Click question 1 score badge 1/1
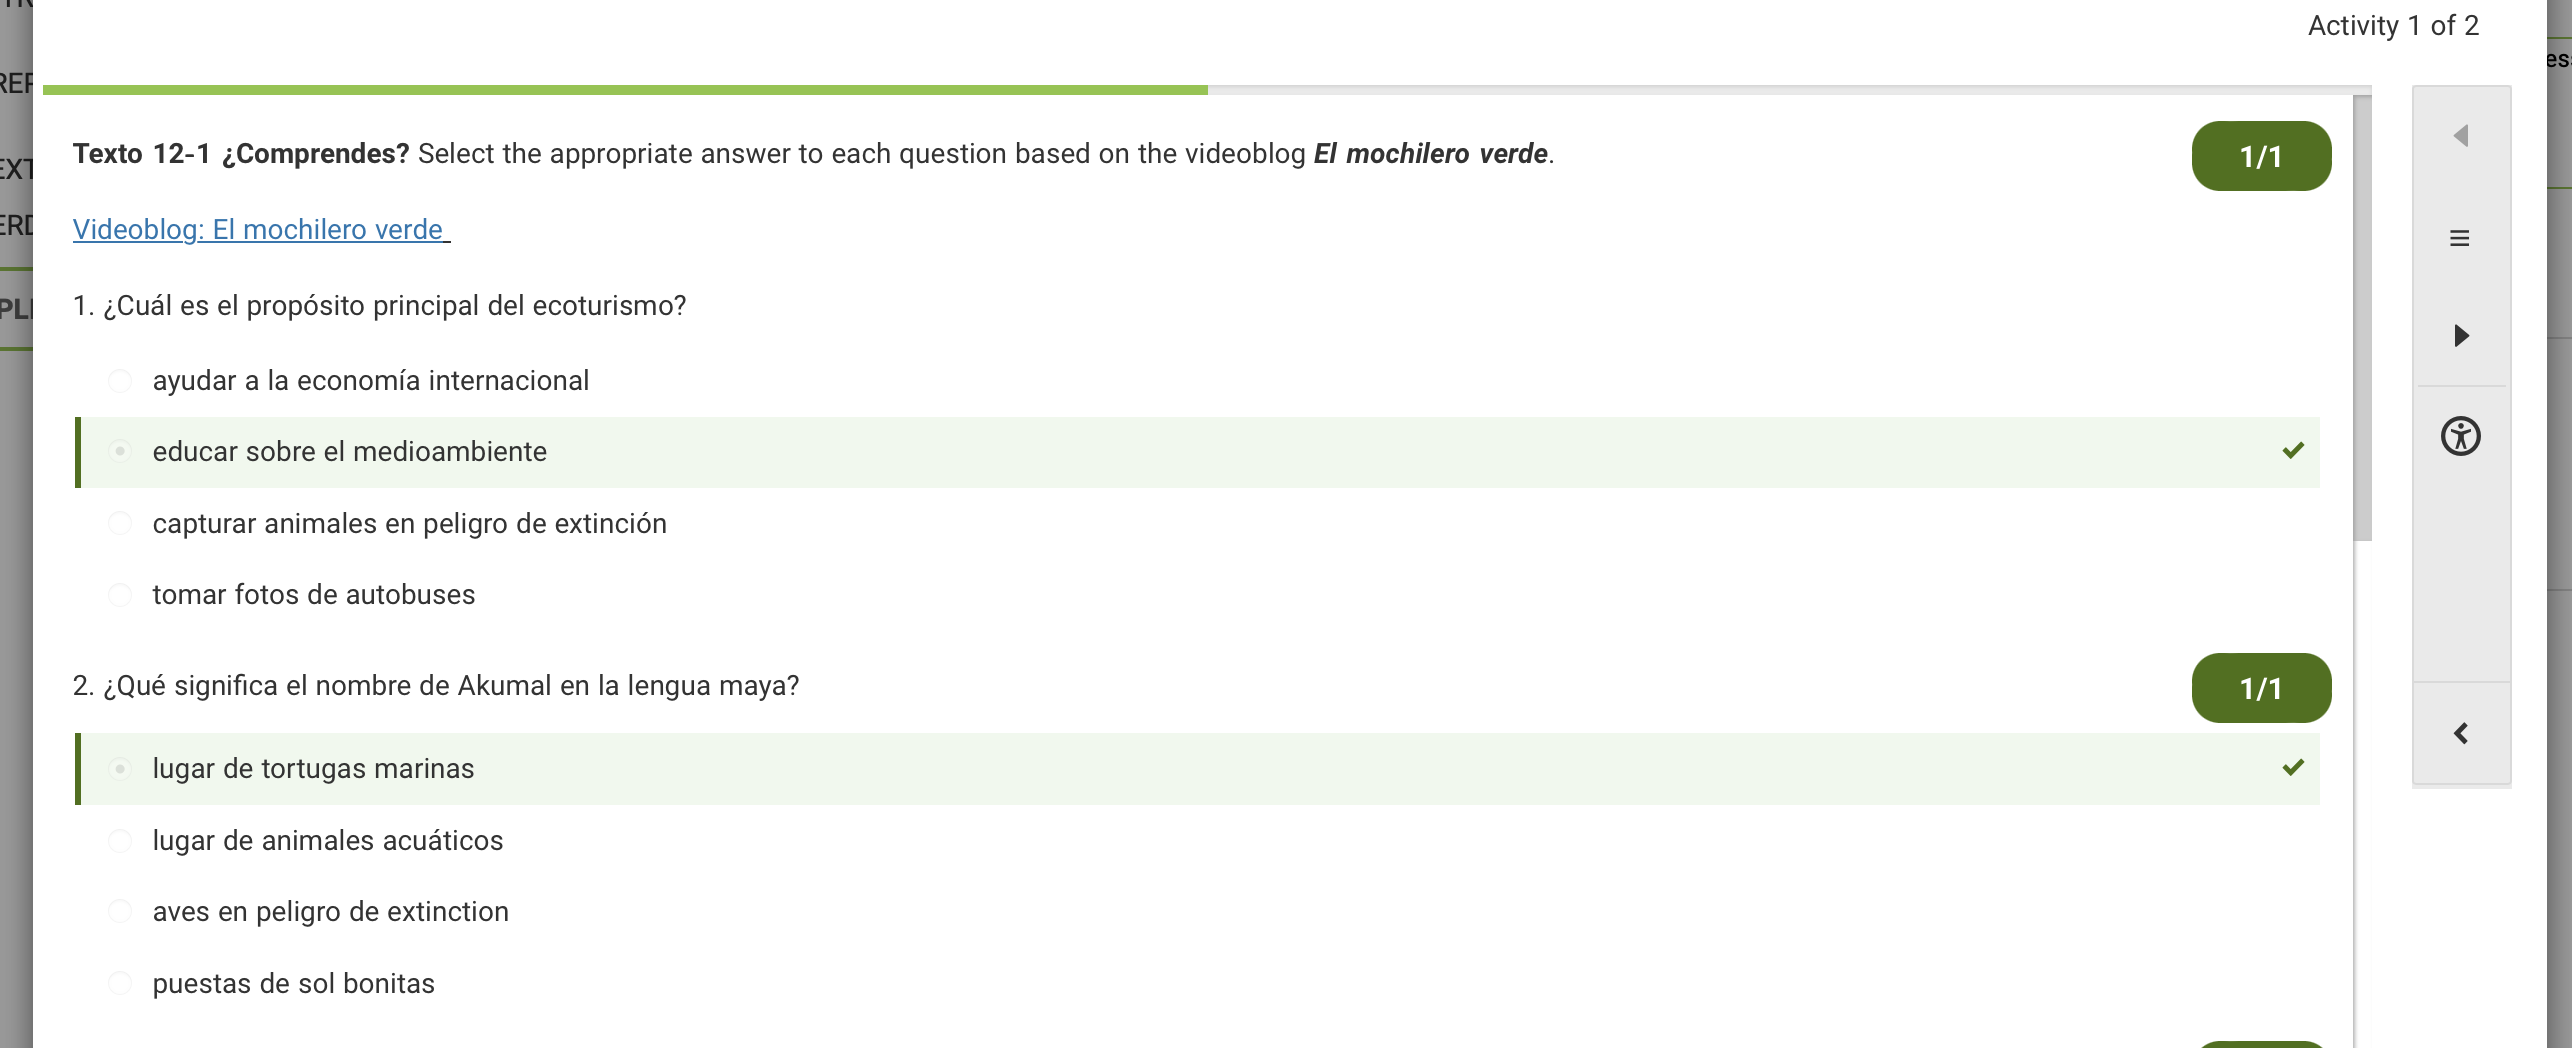This screenshot has height=1048, width=2572. point(2261,156)
